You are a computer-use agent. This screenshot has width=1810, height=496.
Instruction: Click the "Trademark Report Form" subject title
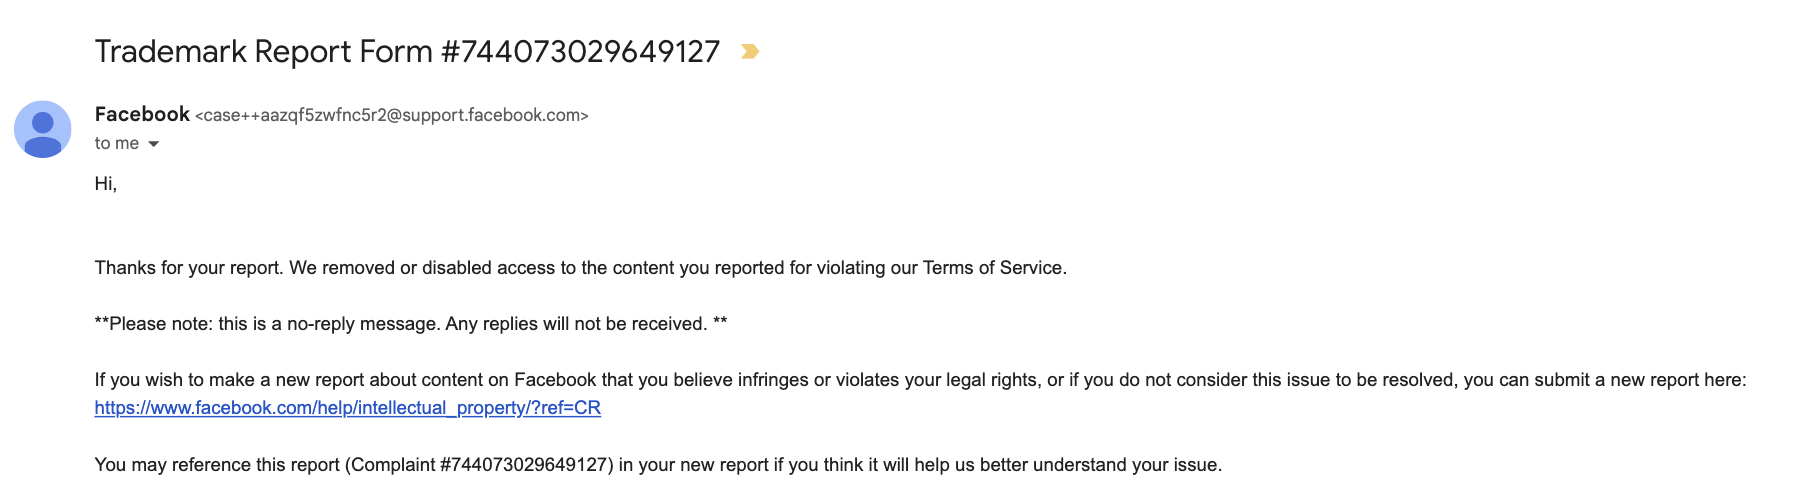pos(263,51)
